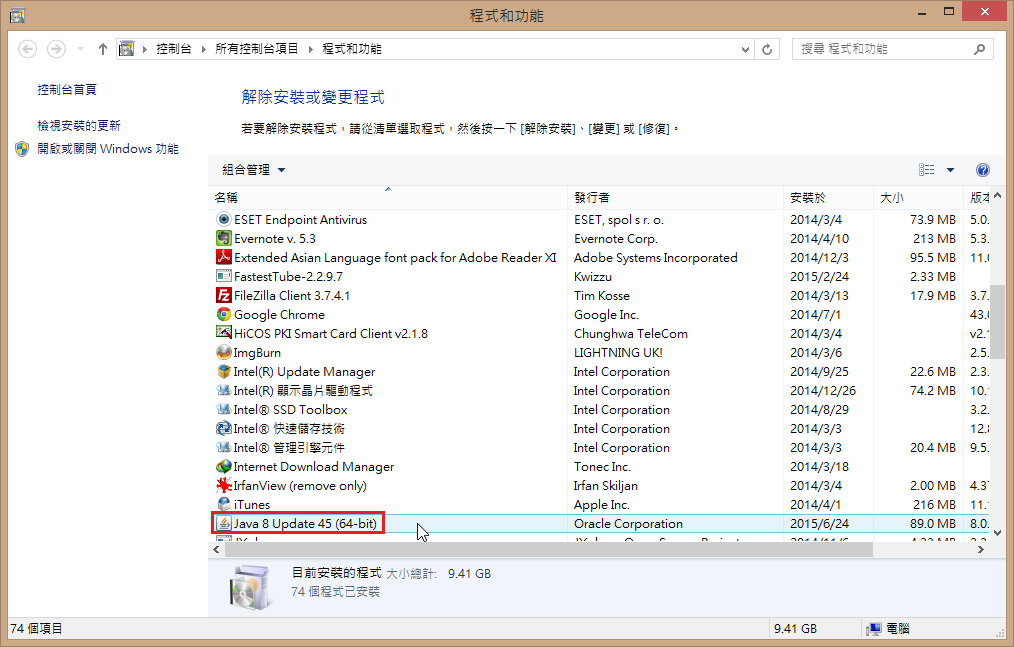Viewport: 1014px width, 647px height.
Task: Select install date 2015/6/24
Action: click(819, 523)
